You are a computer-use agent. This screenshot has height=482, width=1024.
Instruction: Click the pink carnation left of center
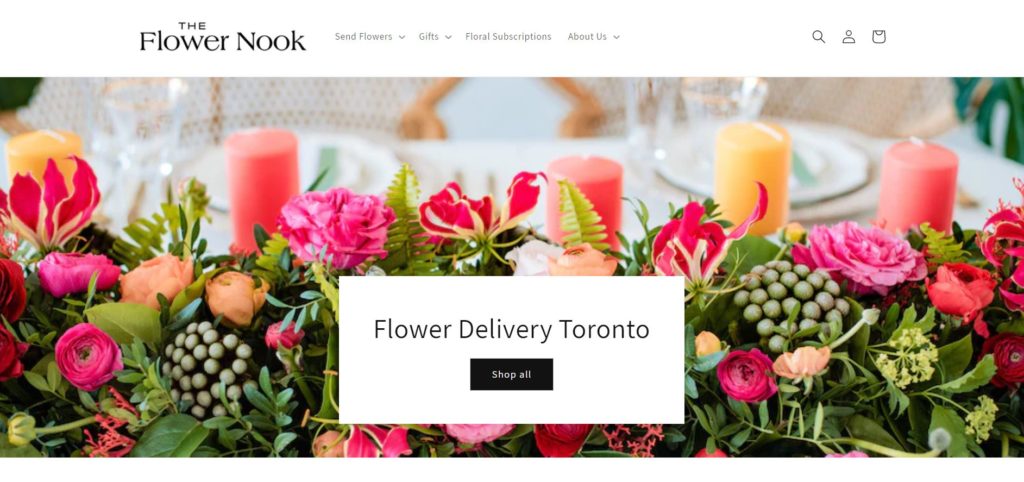point(336,226)
